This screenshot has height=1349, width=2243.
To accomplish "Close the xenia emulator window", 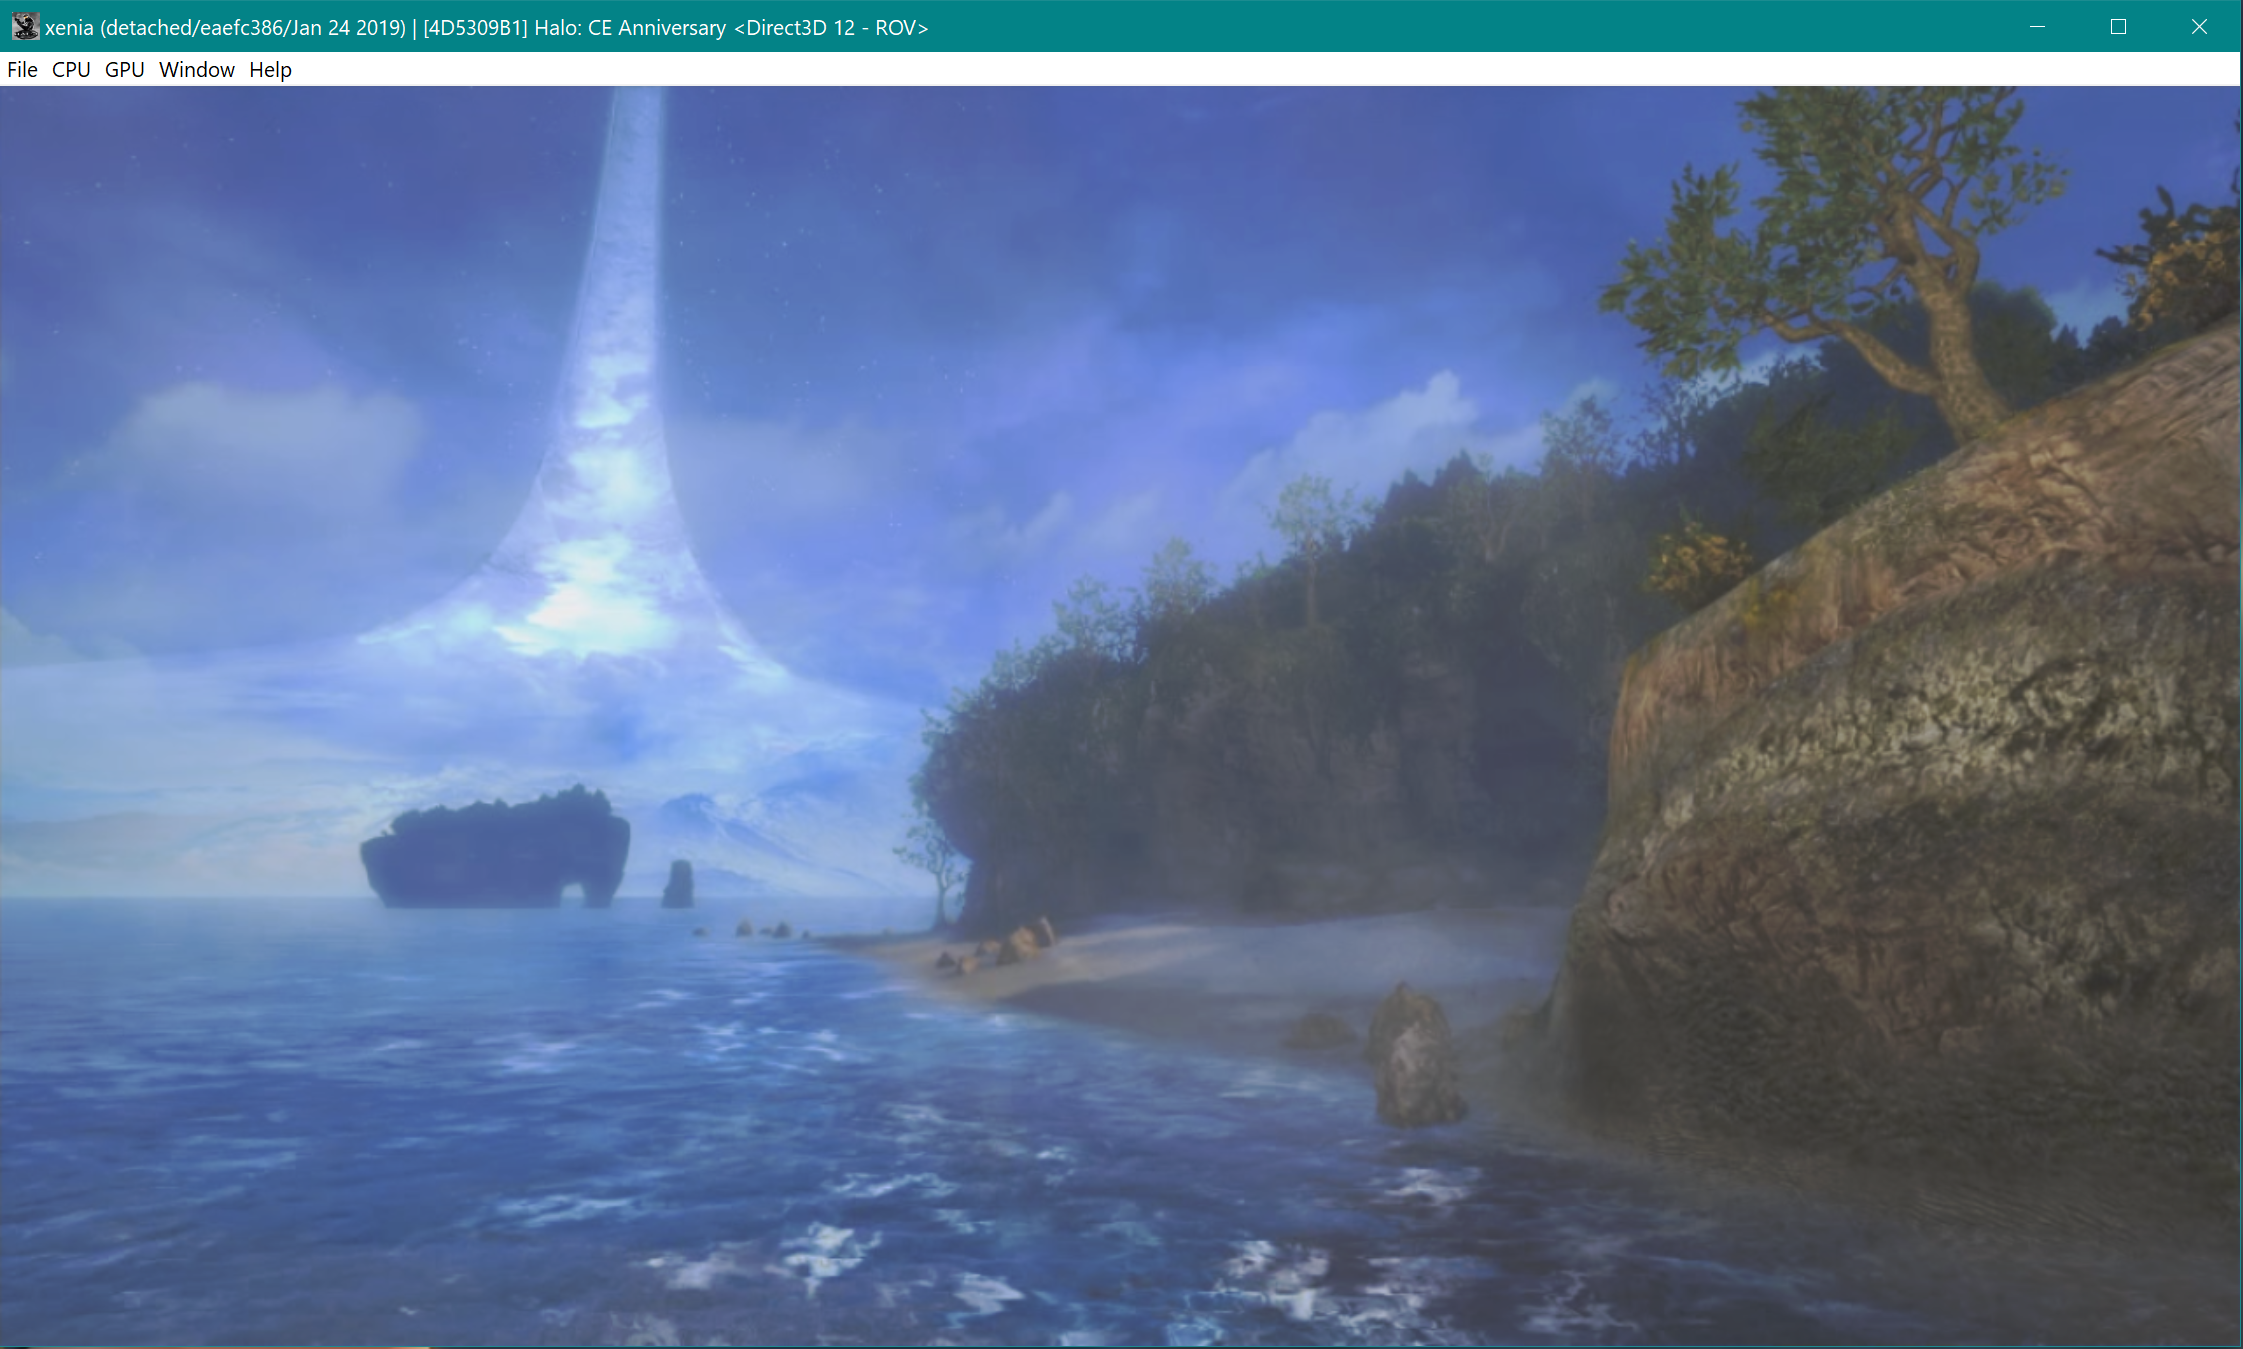I will [x=2198, y=27].
